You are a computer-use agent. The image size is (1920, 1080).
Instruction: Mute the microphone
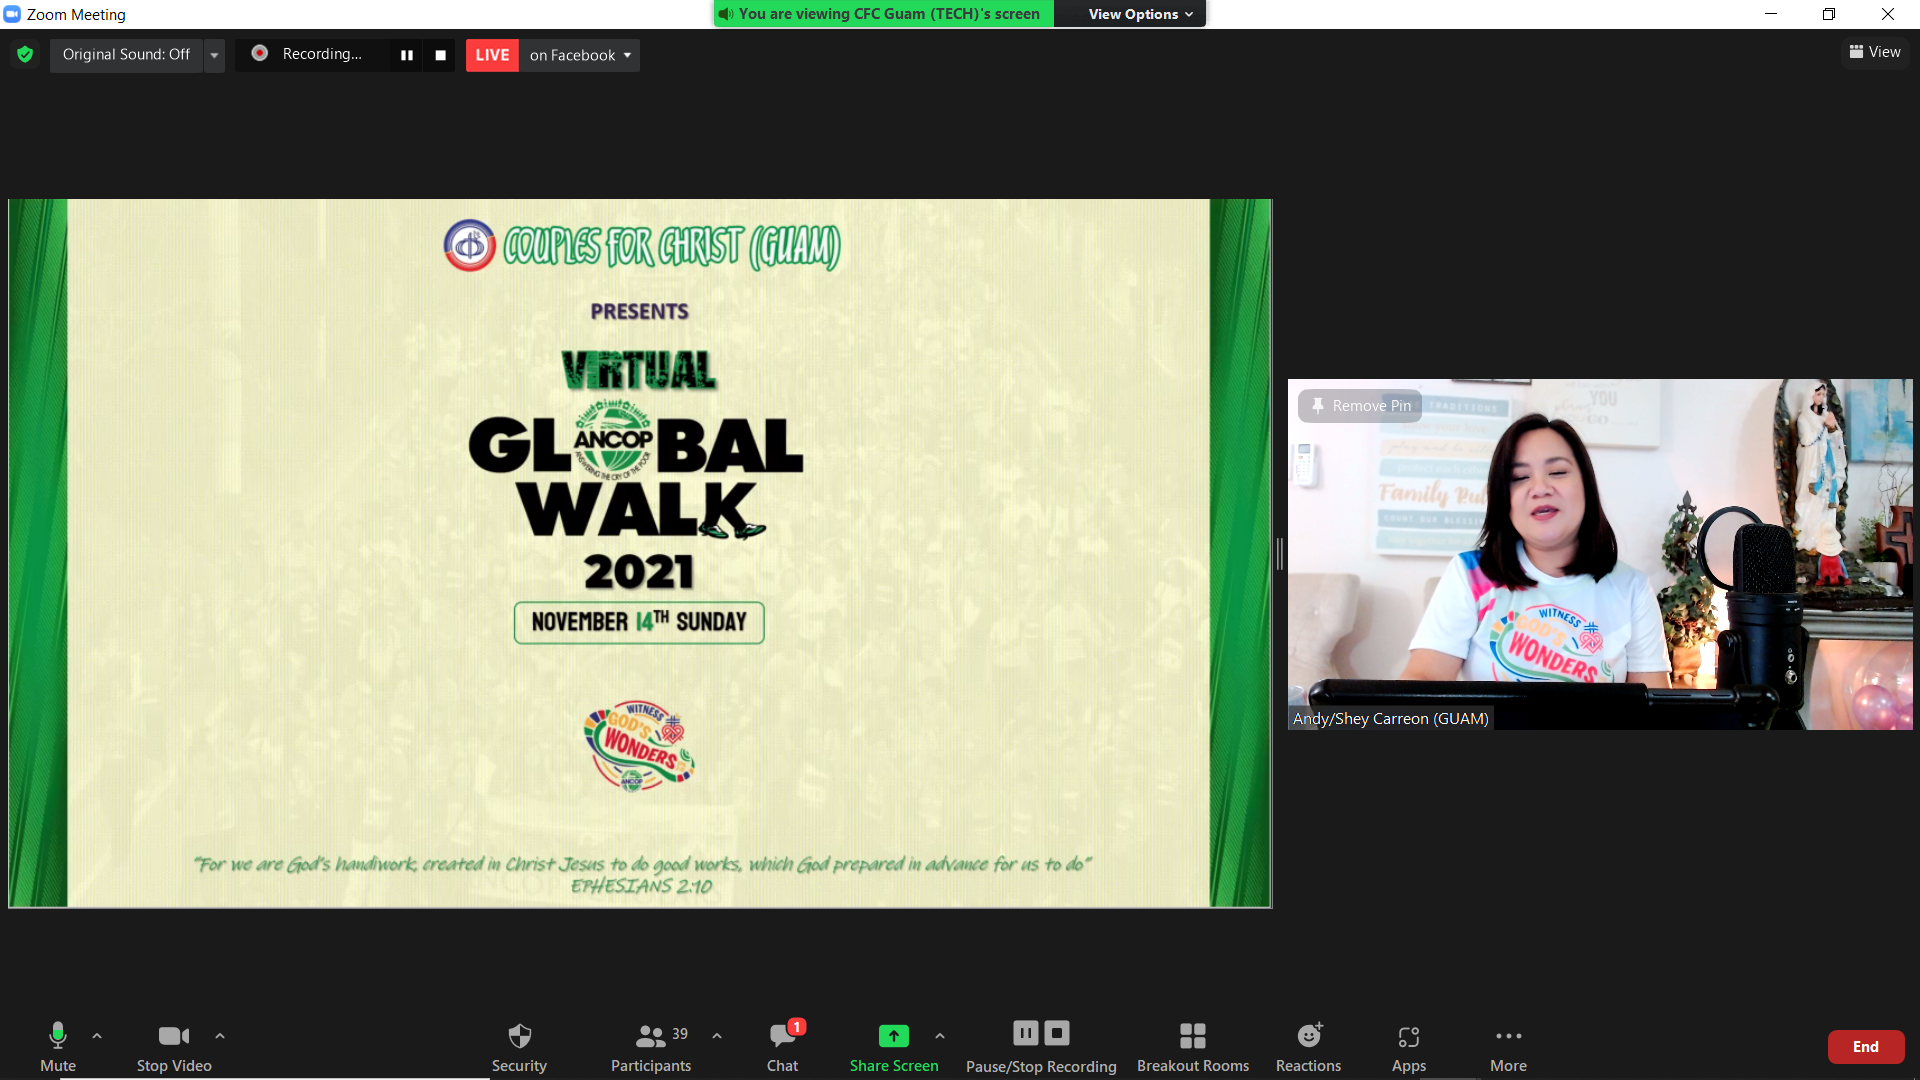pyautogui.click(x=58, y=1046)
